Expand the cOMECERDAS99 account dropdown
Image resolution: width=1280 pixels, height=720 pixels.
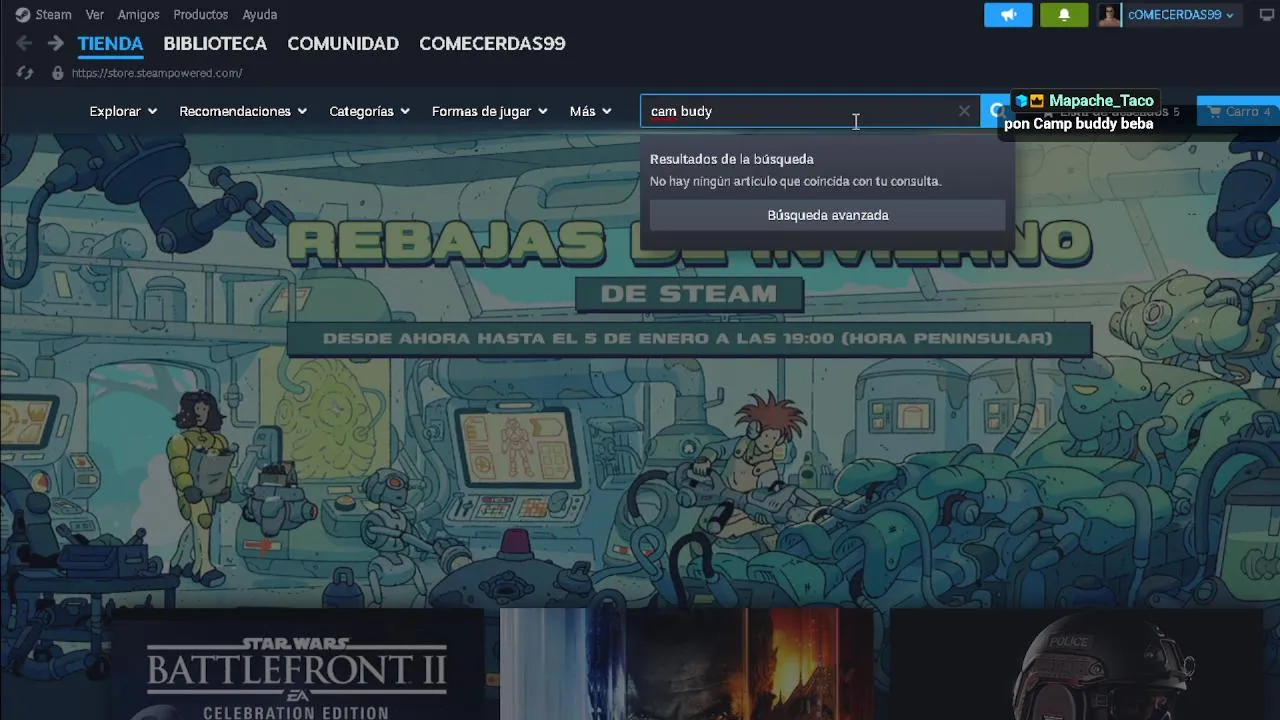click(1180, 15)
